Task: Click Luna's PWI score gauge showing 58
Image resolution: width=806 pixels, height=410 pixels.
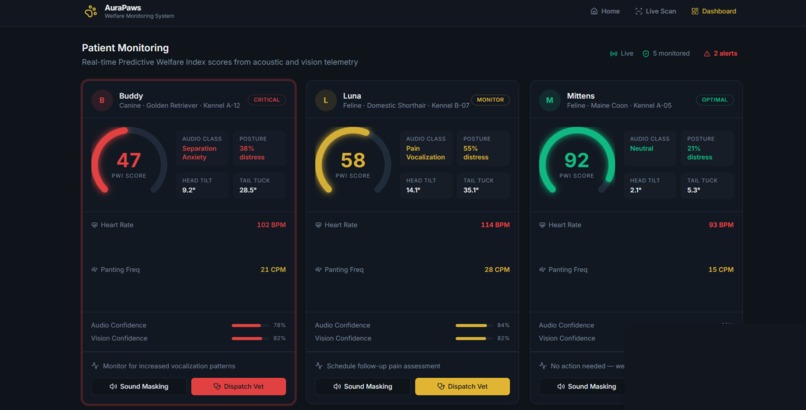Action: [x=353, y=162]
